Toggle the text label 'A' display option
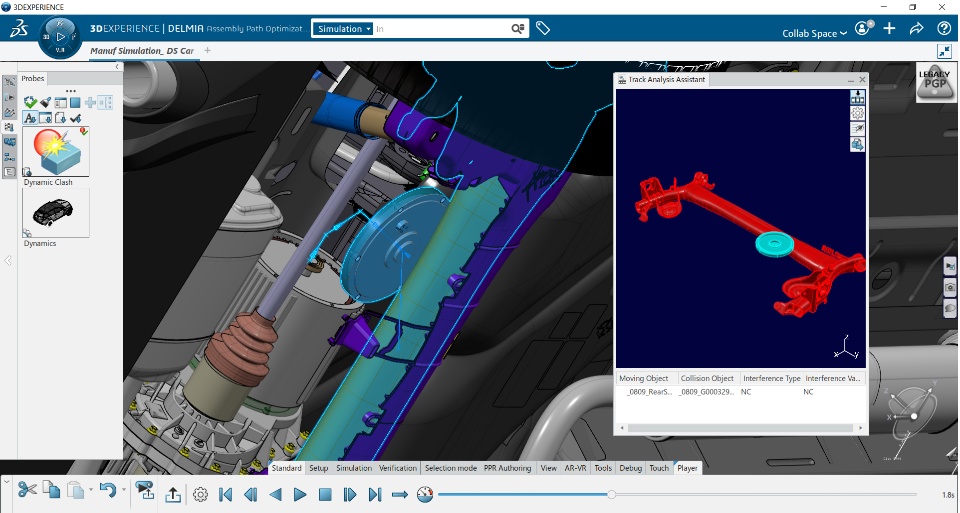The width and height of the screenshot is (960, 513). pos(30,118)
